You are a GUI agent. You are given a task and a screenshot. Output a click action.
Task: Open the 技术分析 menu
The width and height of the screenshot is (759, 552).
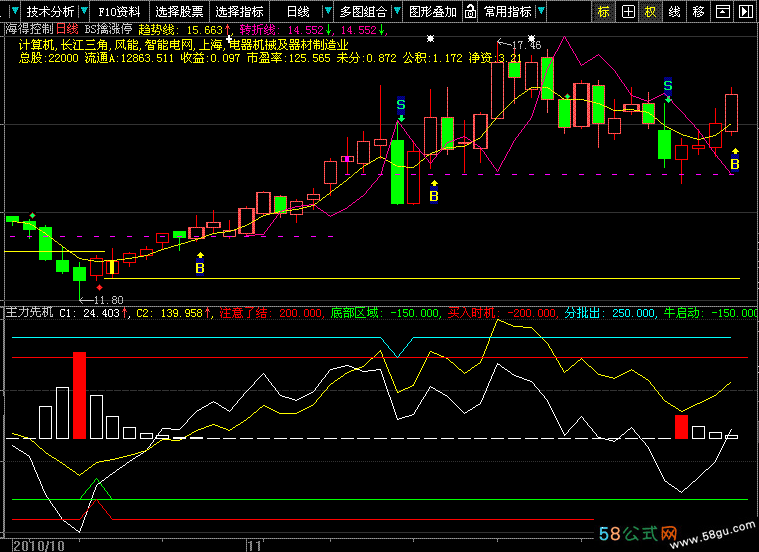coord(50,11)
